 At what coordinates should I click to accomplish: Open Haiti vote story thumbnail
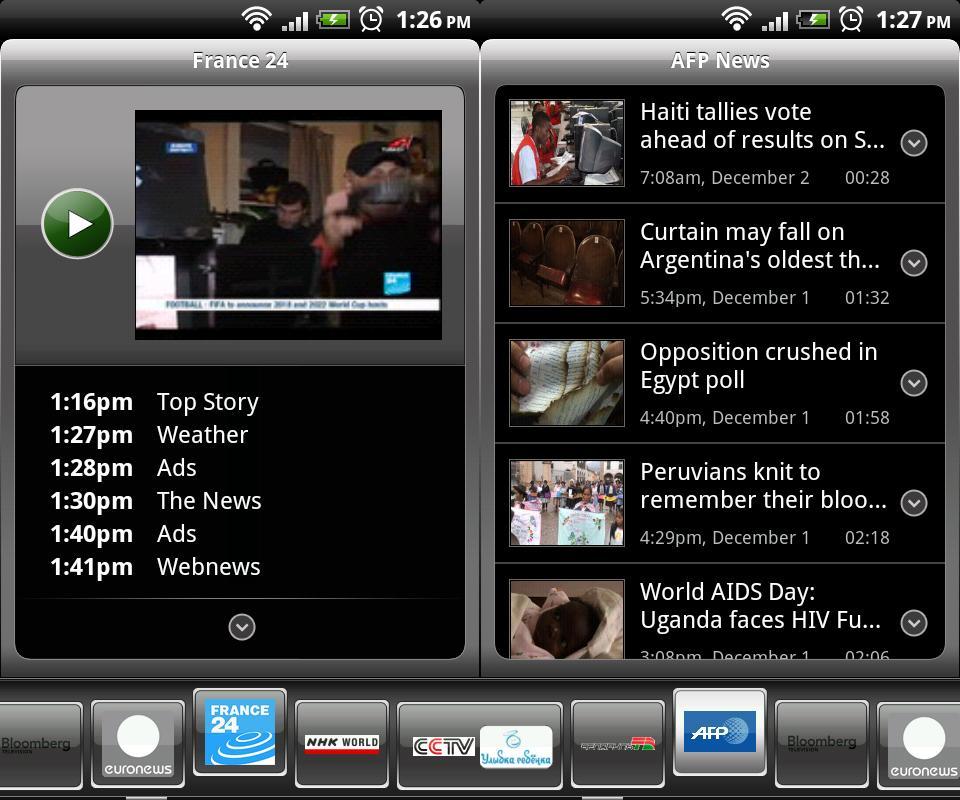(567, 143)
